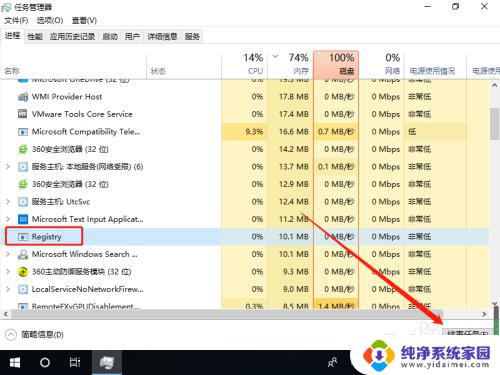The width and height of the screenshot is (500, 375).
Task: Select the Registry process row name
Action: (46, 237)
